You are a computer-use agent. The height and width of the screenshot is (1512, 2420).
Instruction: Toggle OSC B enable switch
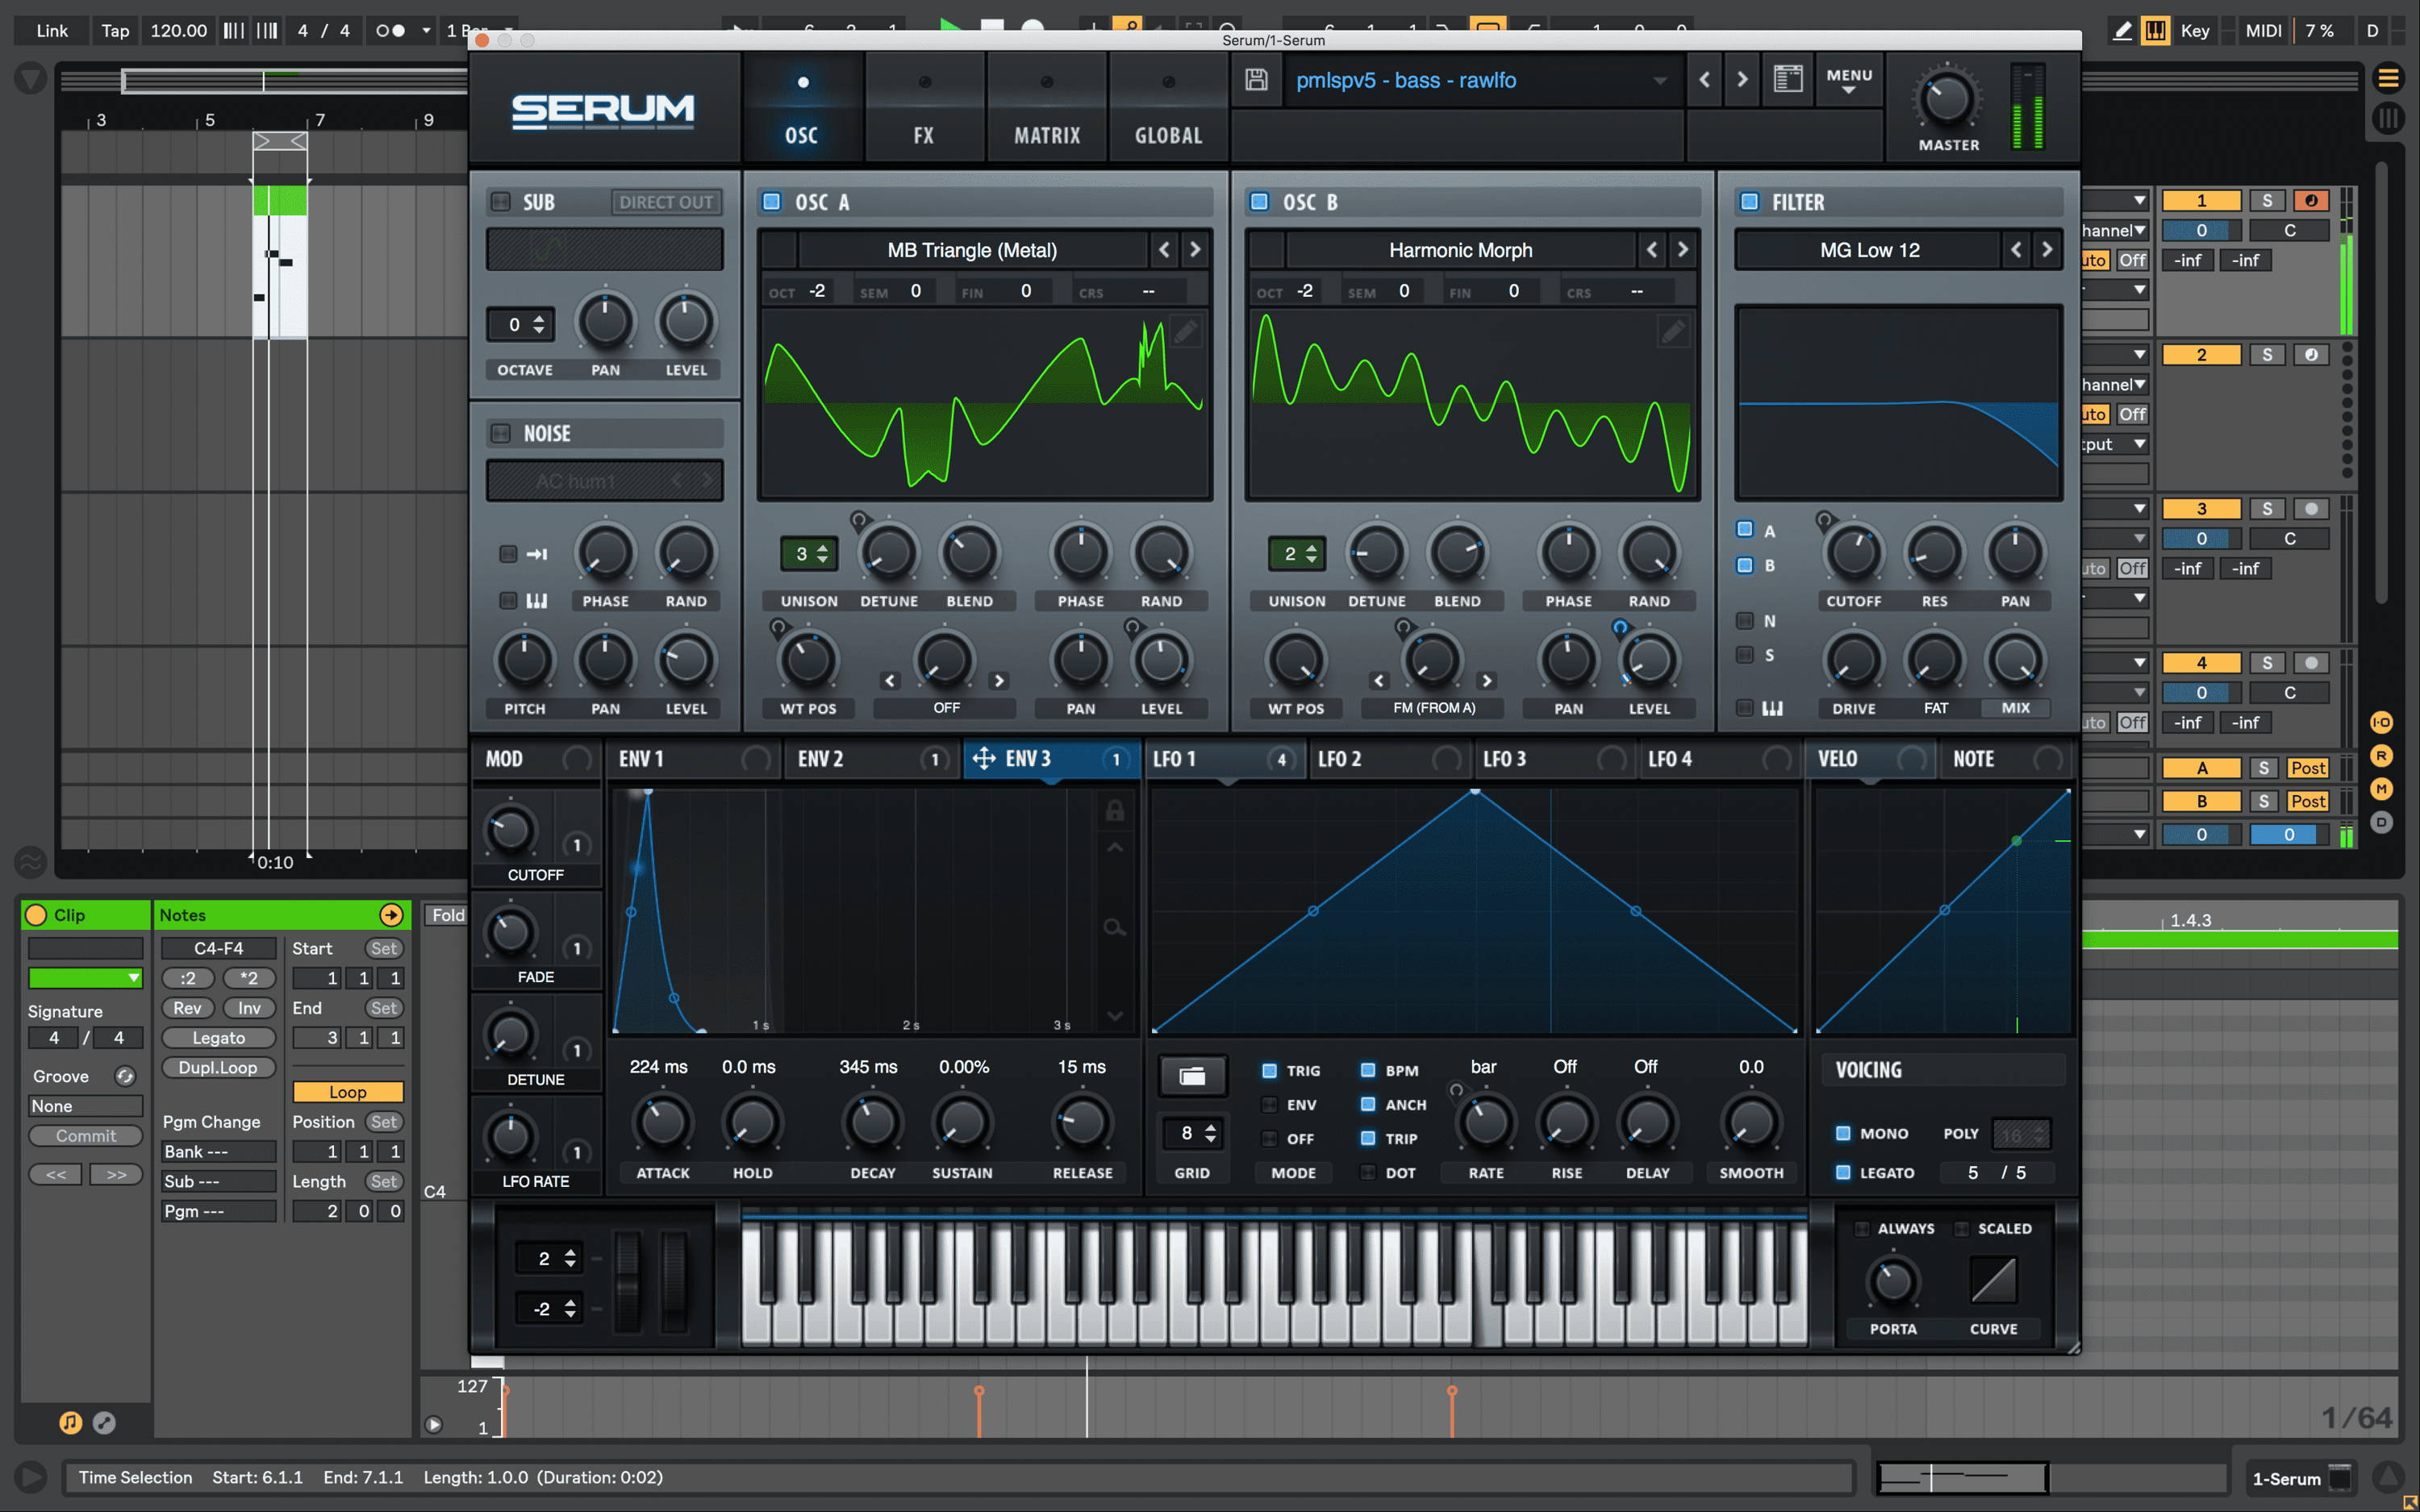point(1259,201)
